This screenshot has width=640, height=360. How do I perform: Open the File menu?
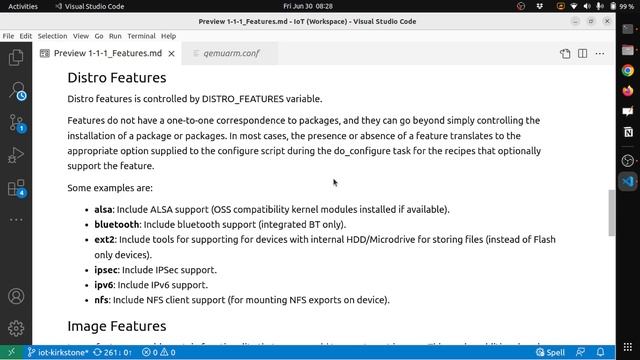click(8, 36)
